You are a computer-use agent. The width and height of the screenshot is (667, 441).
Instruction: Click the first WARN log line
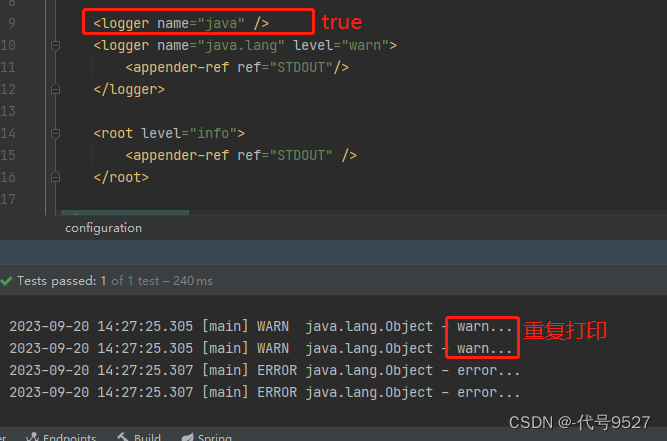coord(261,326)
